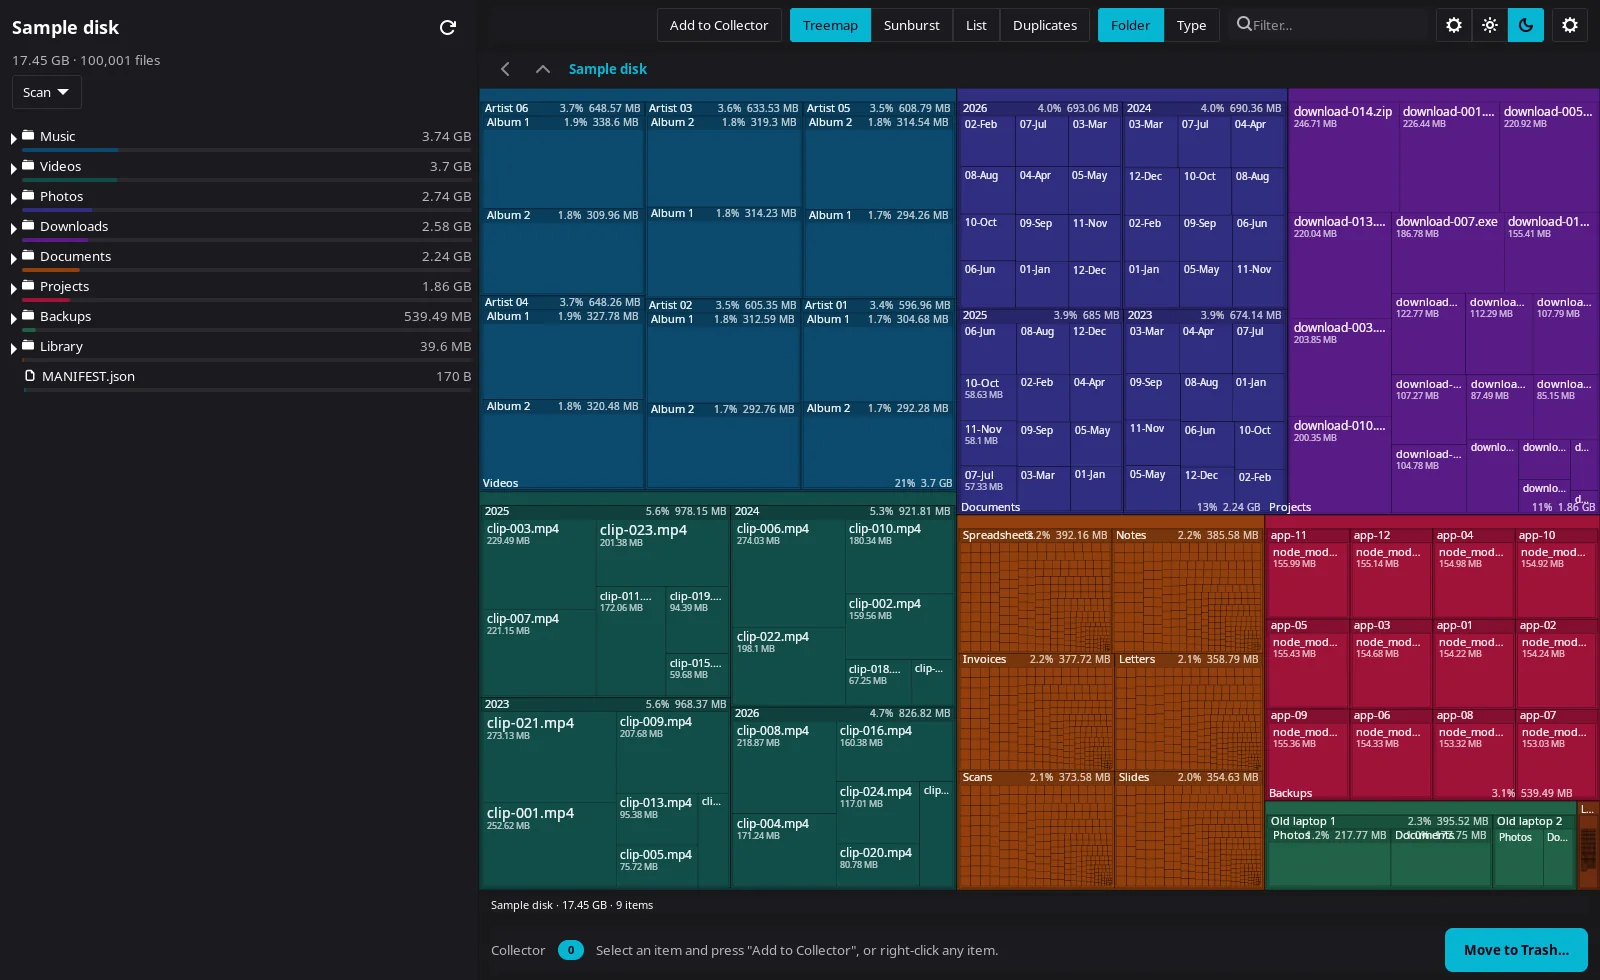The width and height of the screenshot is (1600, 980).
Task: Click the folder icon of the Videos row
Action: (x=28, y=165)
